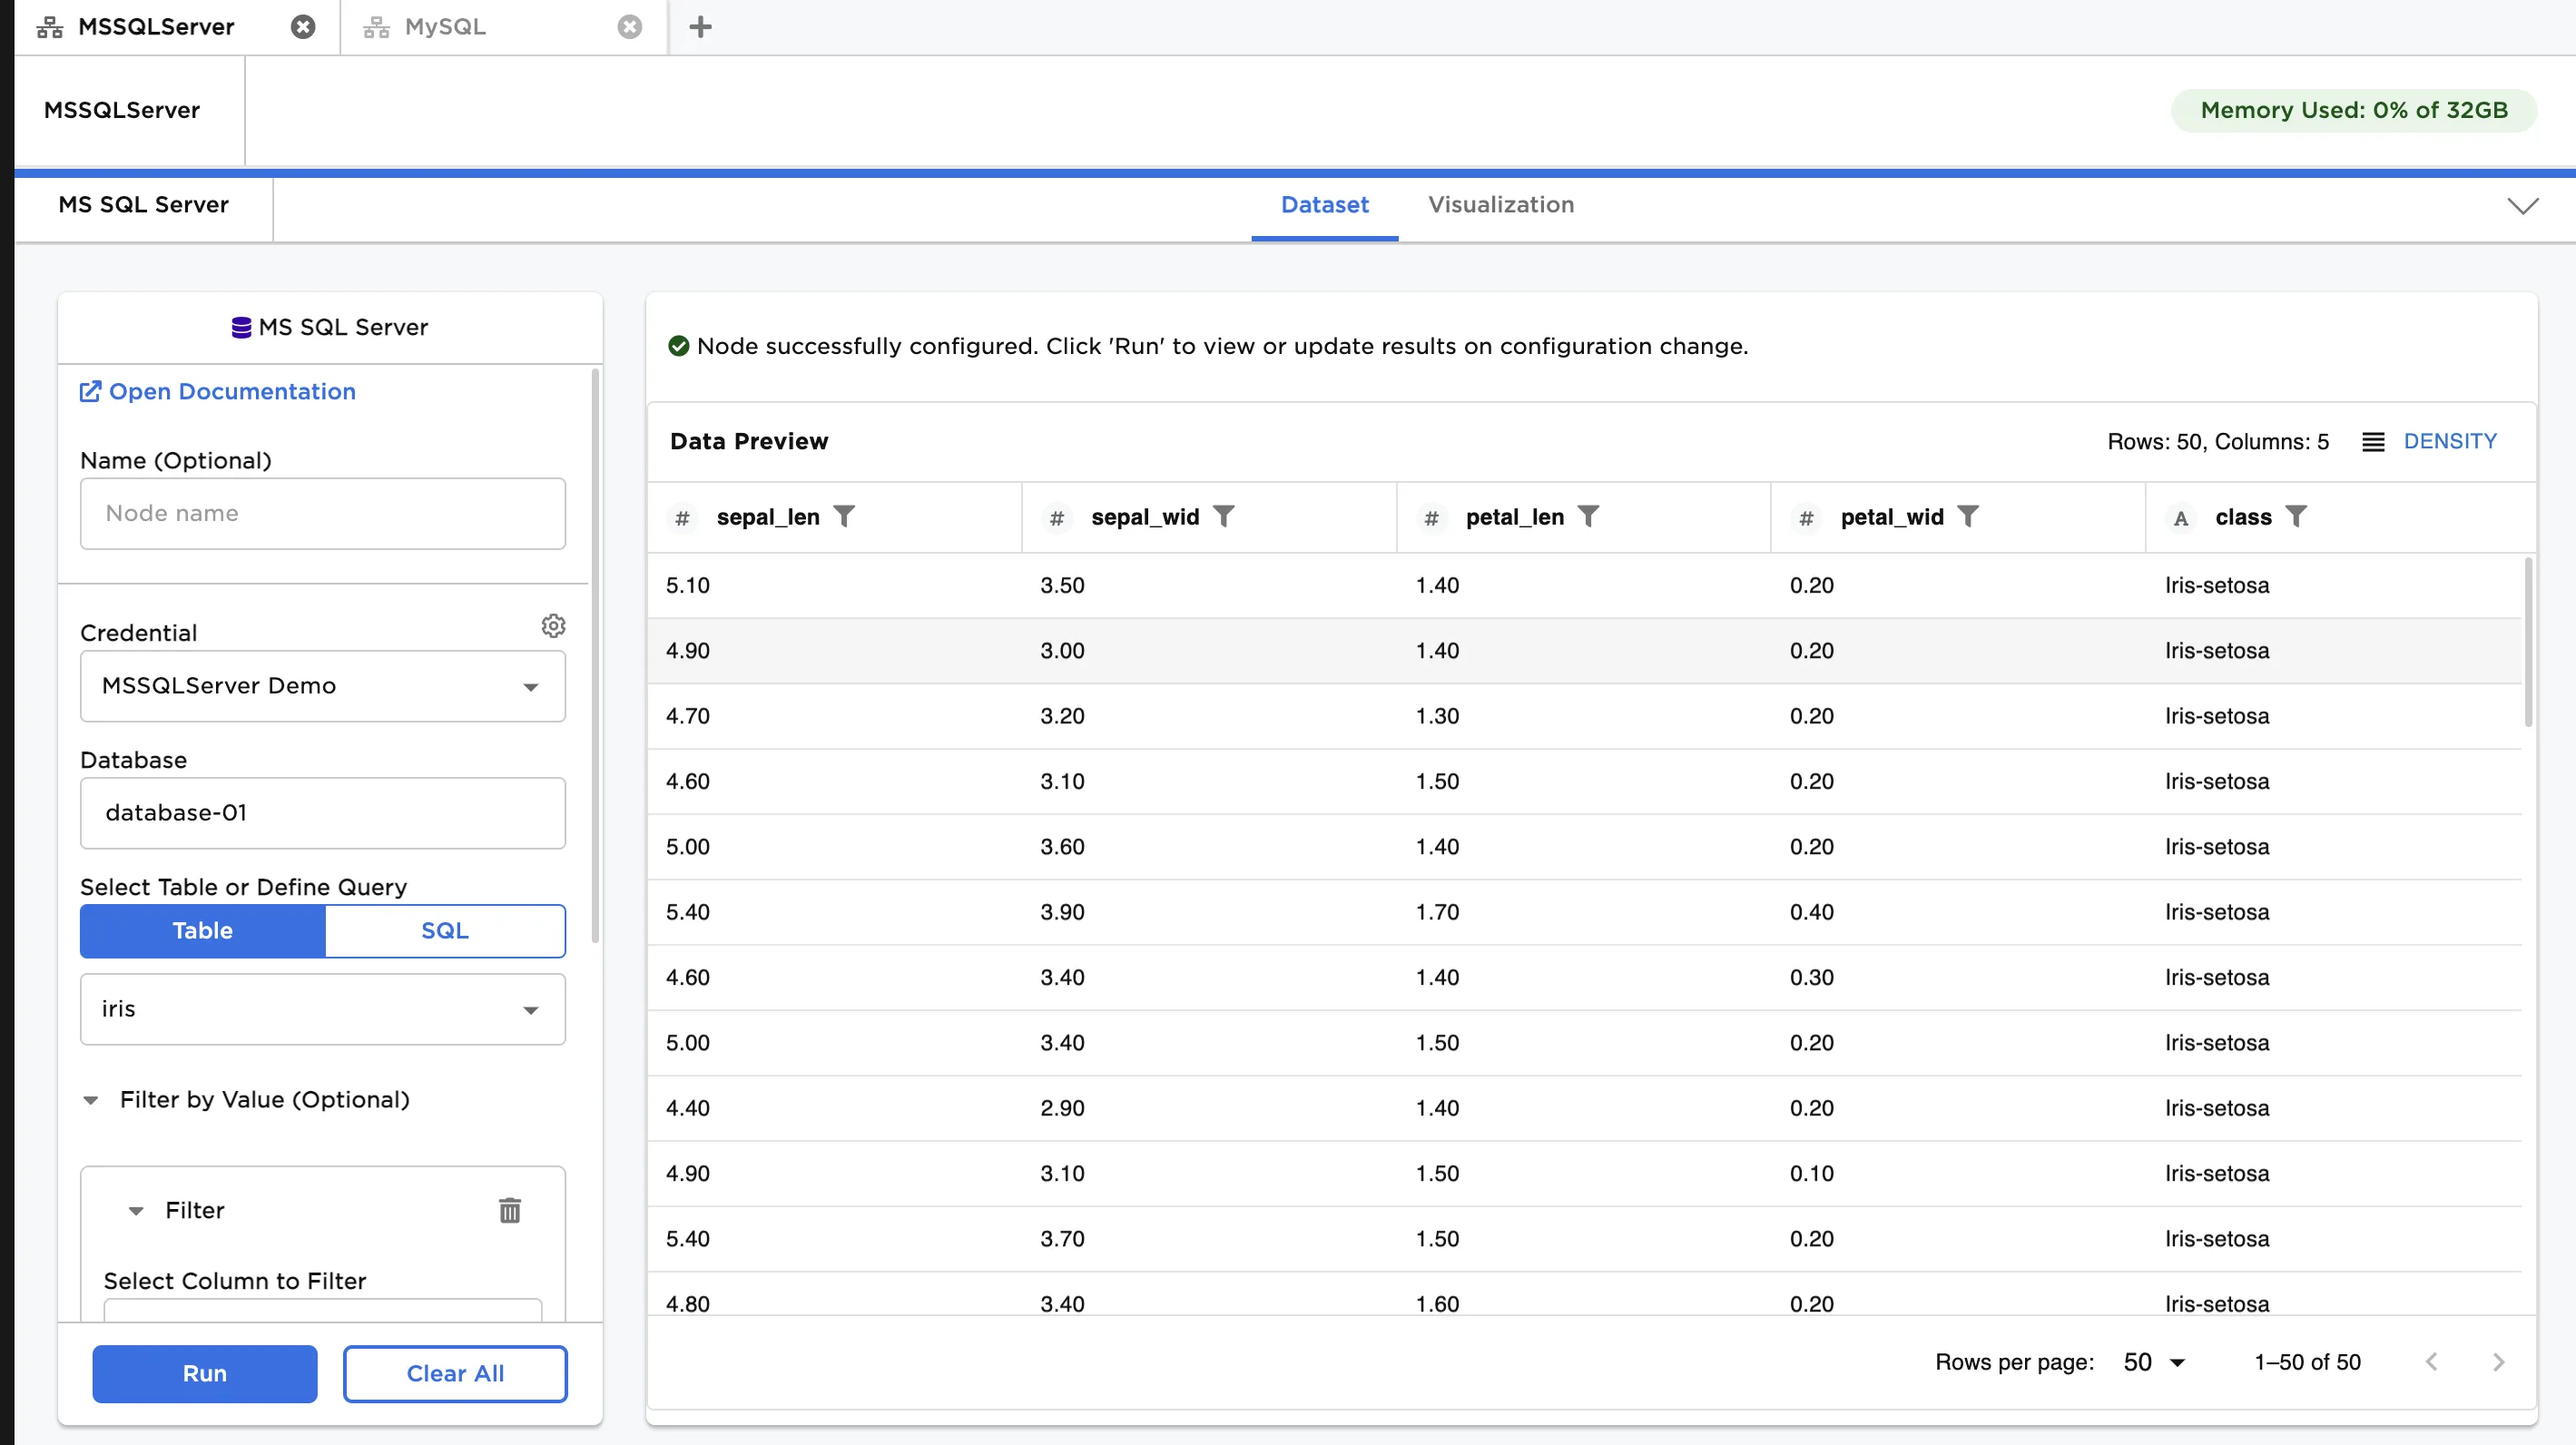The height and width of the screenshot is (1445, 2576).
Task: Open Documentation for MS SQL Server node
Action: point(216,391)
